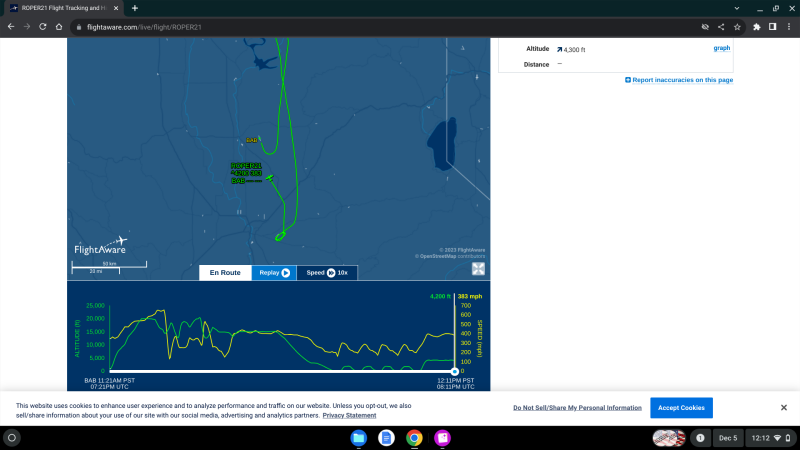Close the ROPER21 Flight Tracking tab

click(x=116, y=8)
